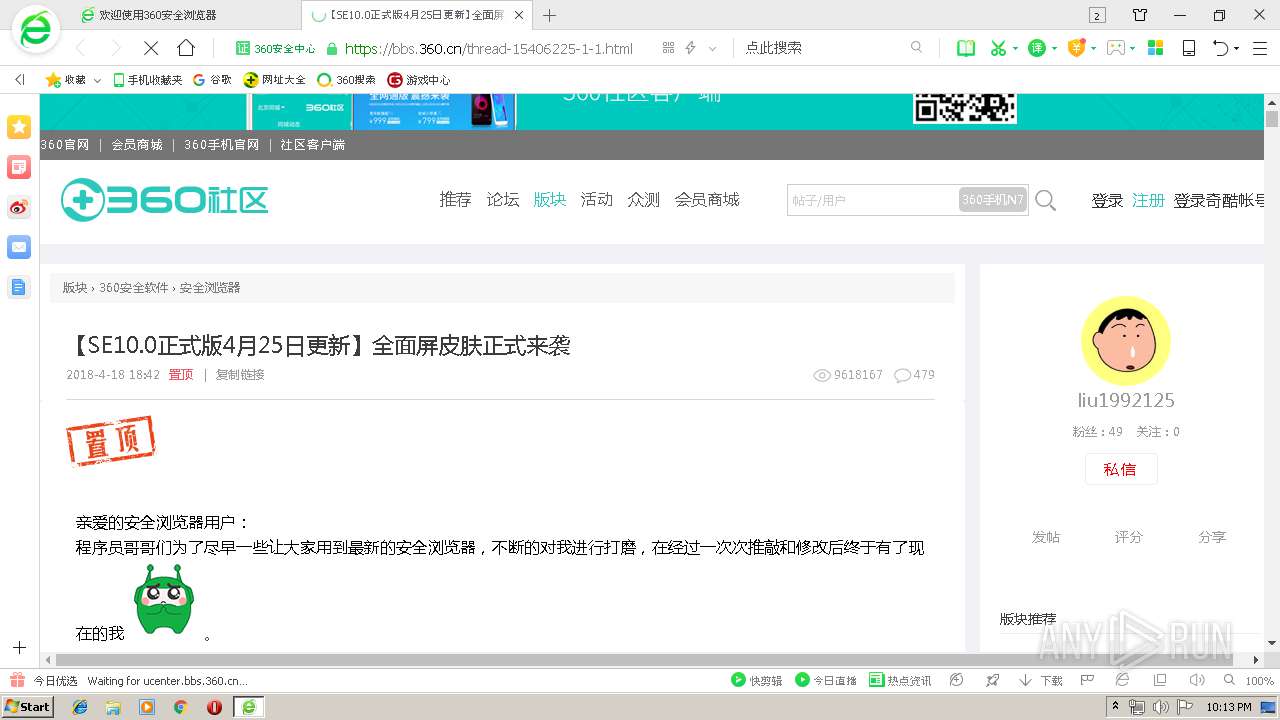
Task: Click 复制链接 copy link
Action: tap(240, 375)
